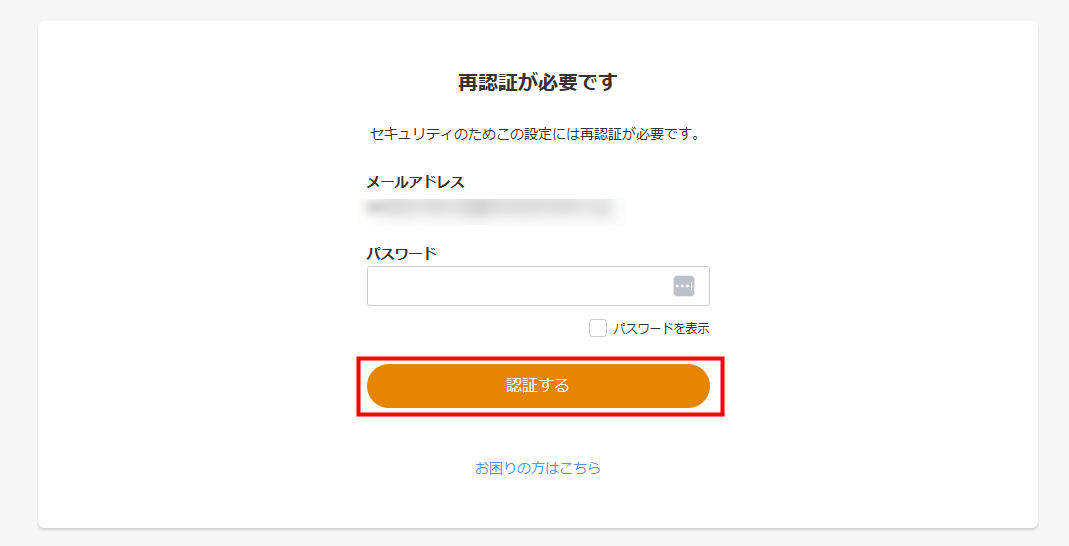Image resolution: width=1069 pixels, height=546 pixels.
Task: Enable showing the password characters
Action: click(x=598, y=328)
